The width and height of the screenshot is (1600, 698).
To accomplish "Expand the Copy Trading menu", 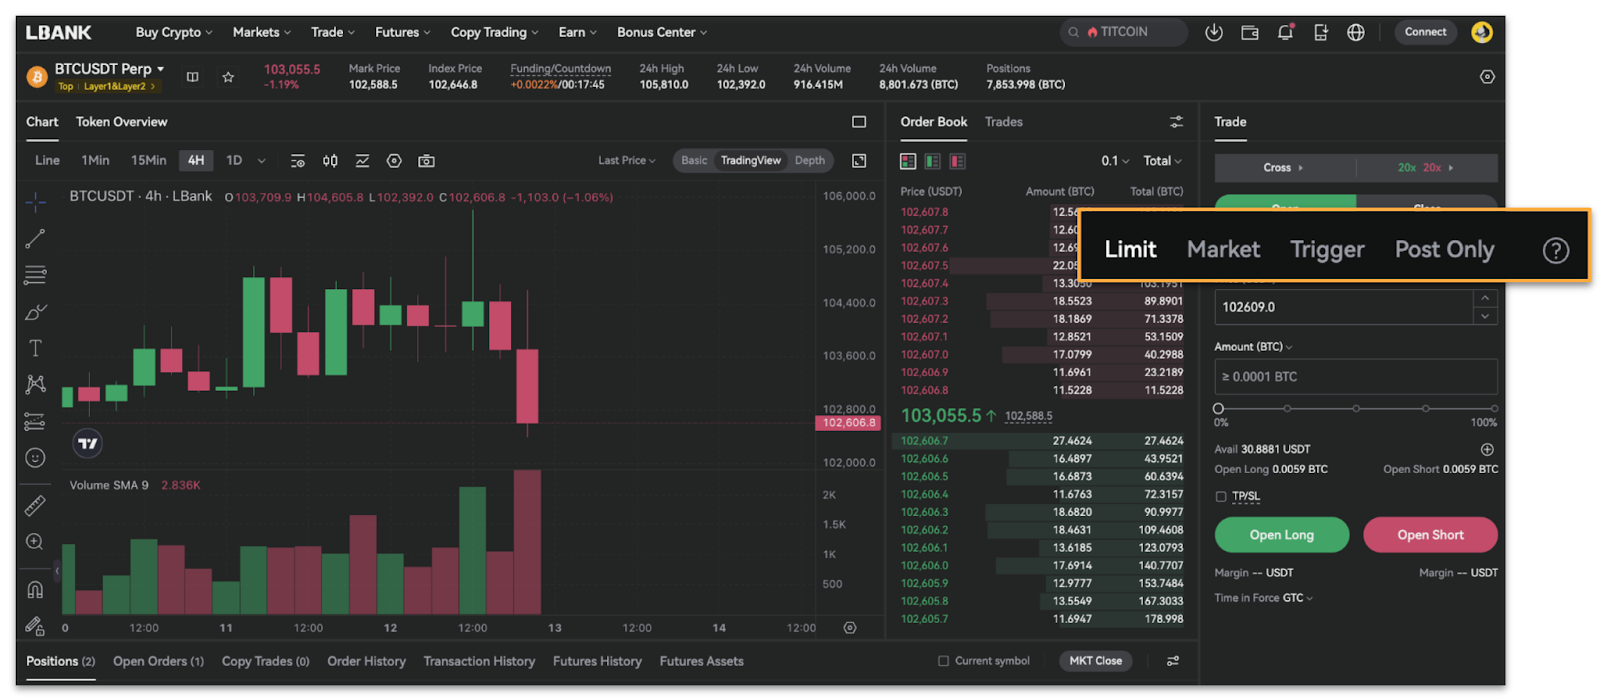I will pyautogui.click(x=494, y=32).
